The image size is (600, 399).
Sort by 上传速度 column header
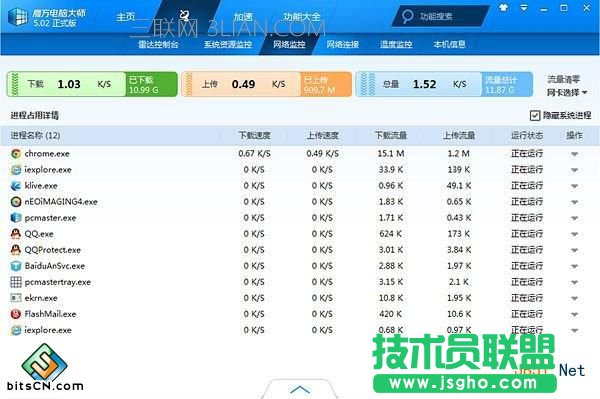323,135
